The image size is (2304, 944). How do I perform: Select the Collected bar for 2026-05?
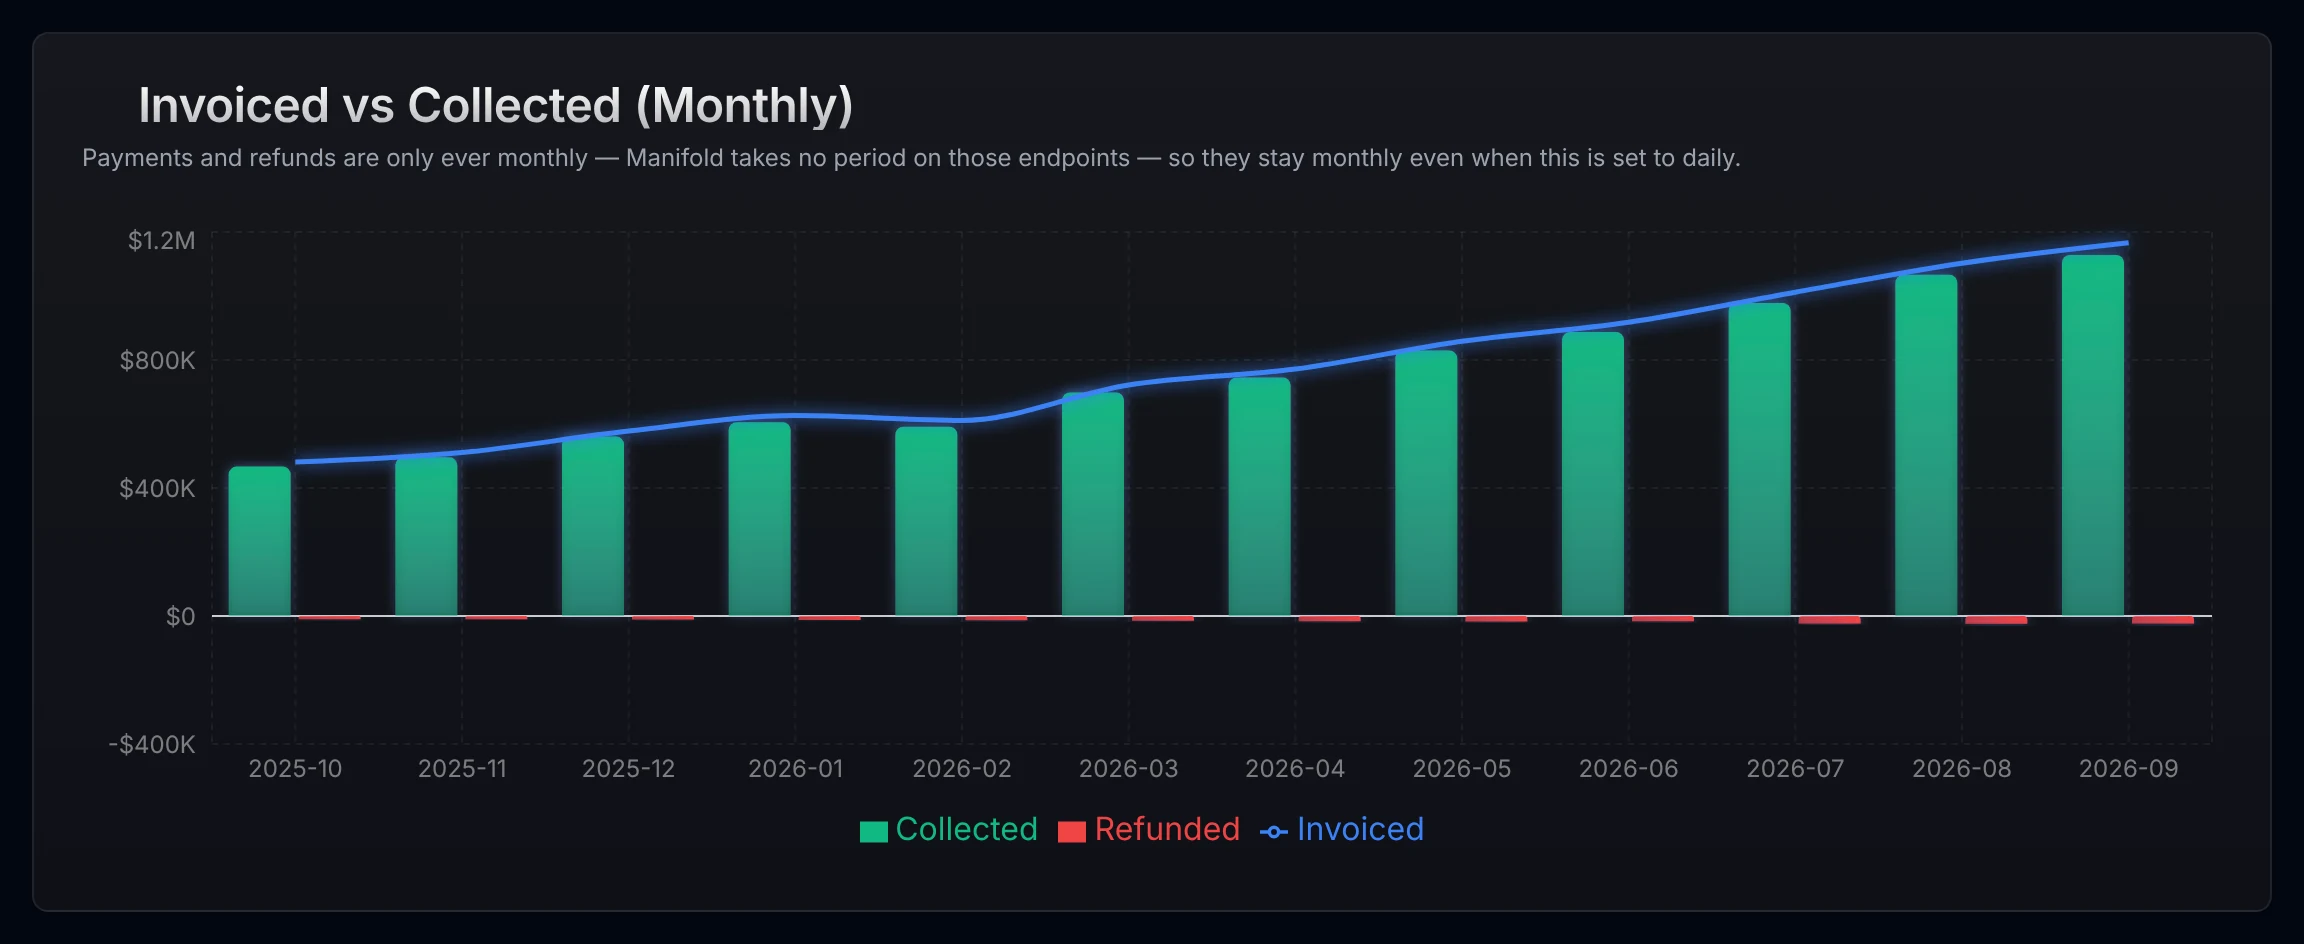[1426, 483]
